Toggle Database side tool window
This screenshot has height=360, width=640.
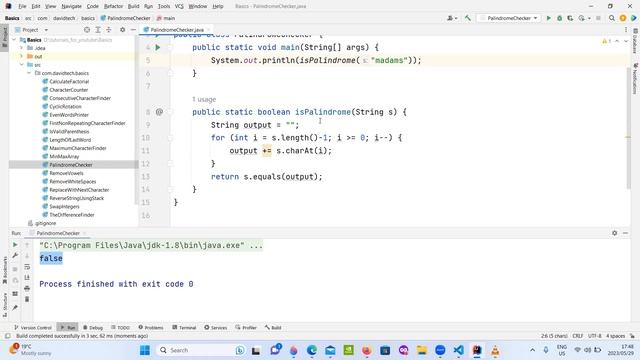[635, 42]
